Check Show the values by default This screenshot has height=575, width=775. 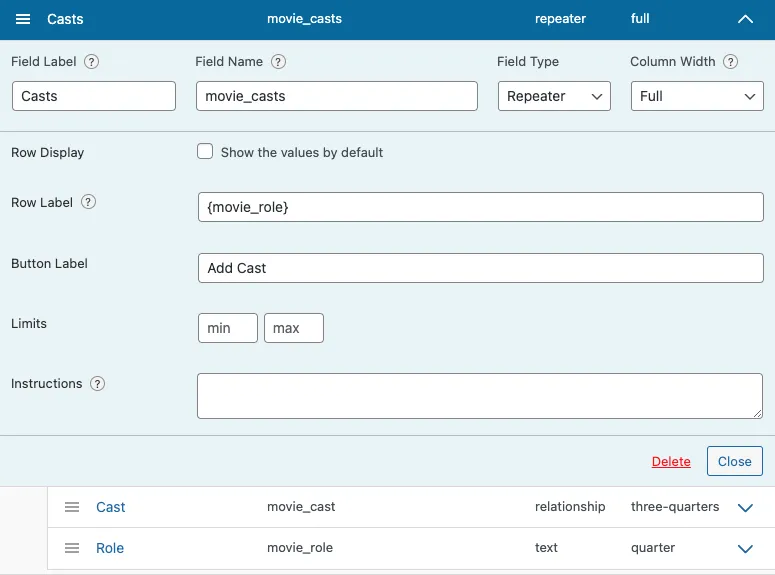point(205,151)
